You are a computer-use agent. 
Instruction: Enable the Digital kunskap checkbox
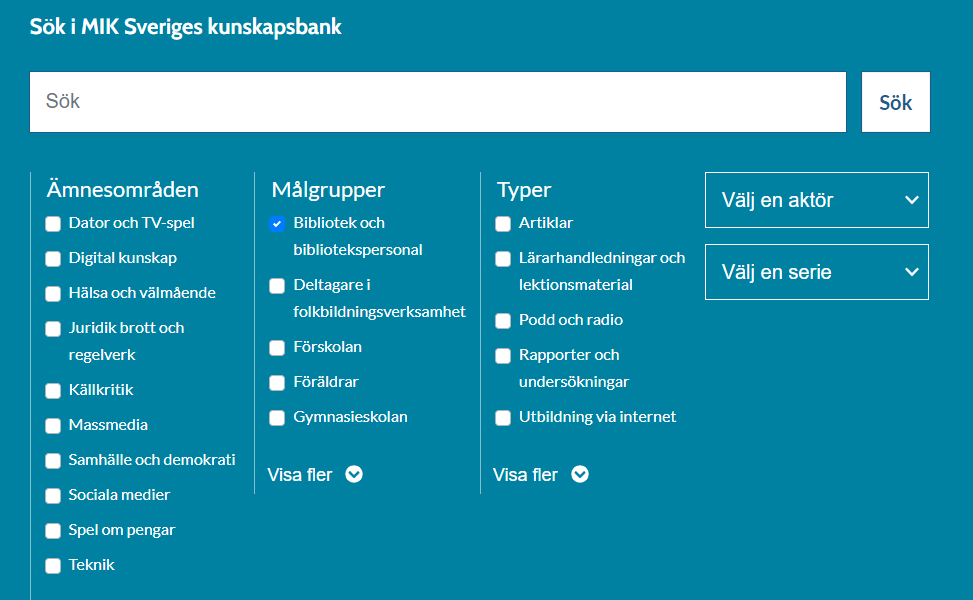pos(53,259)
